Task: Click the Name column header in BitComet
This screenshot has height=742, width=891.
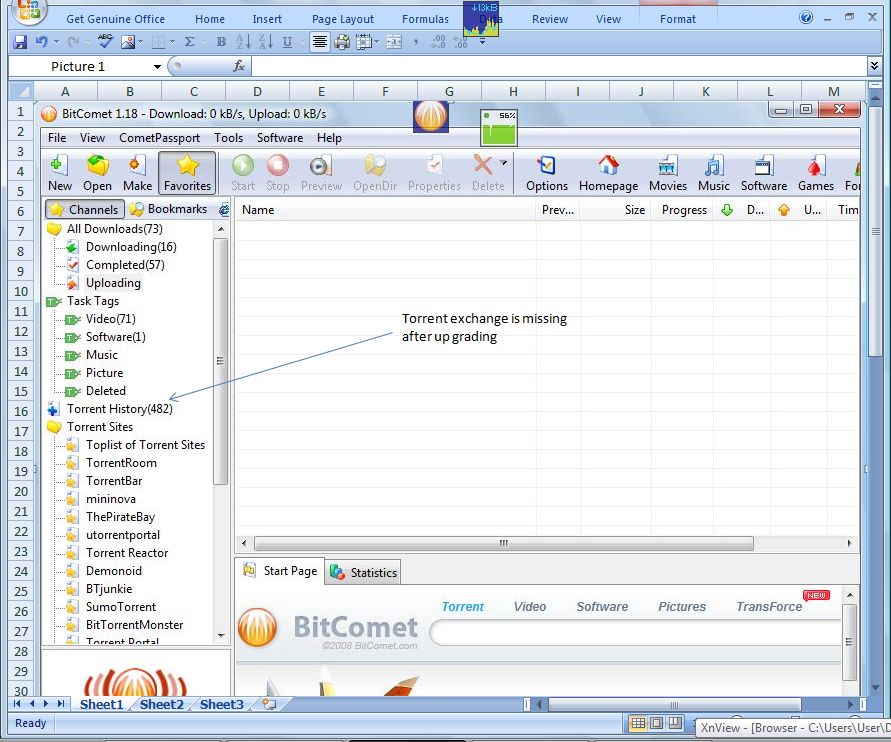Action: point(386,210)
